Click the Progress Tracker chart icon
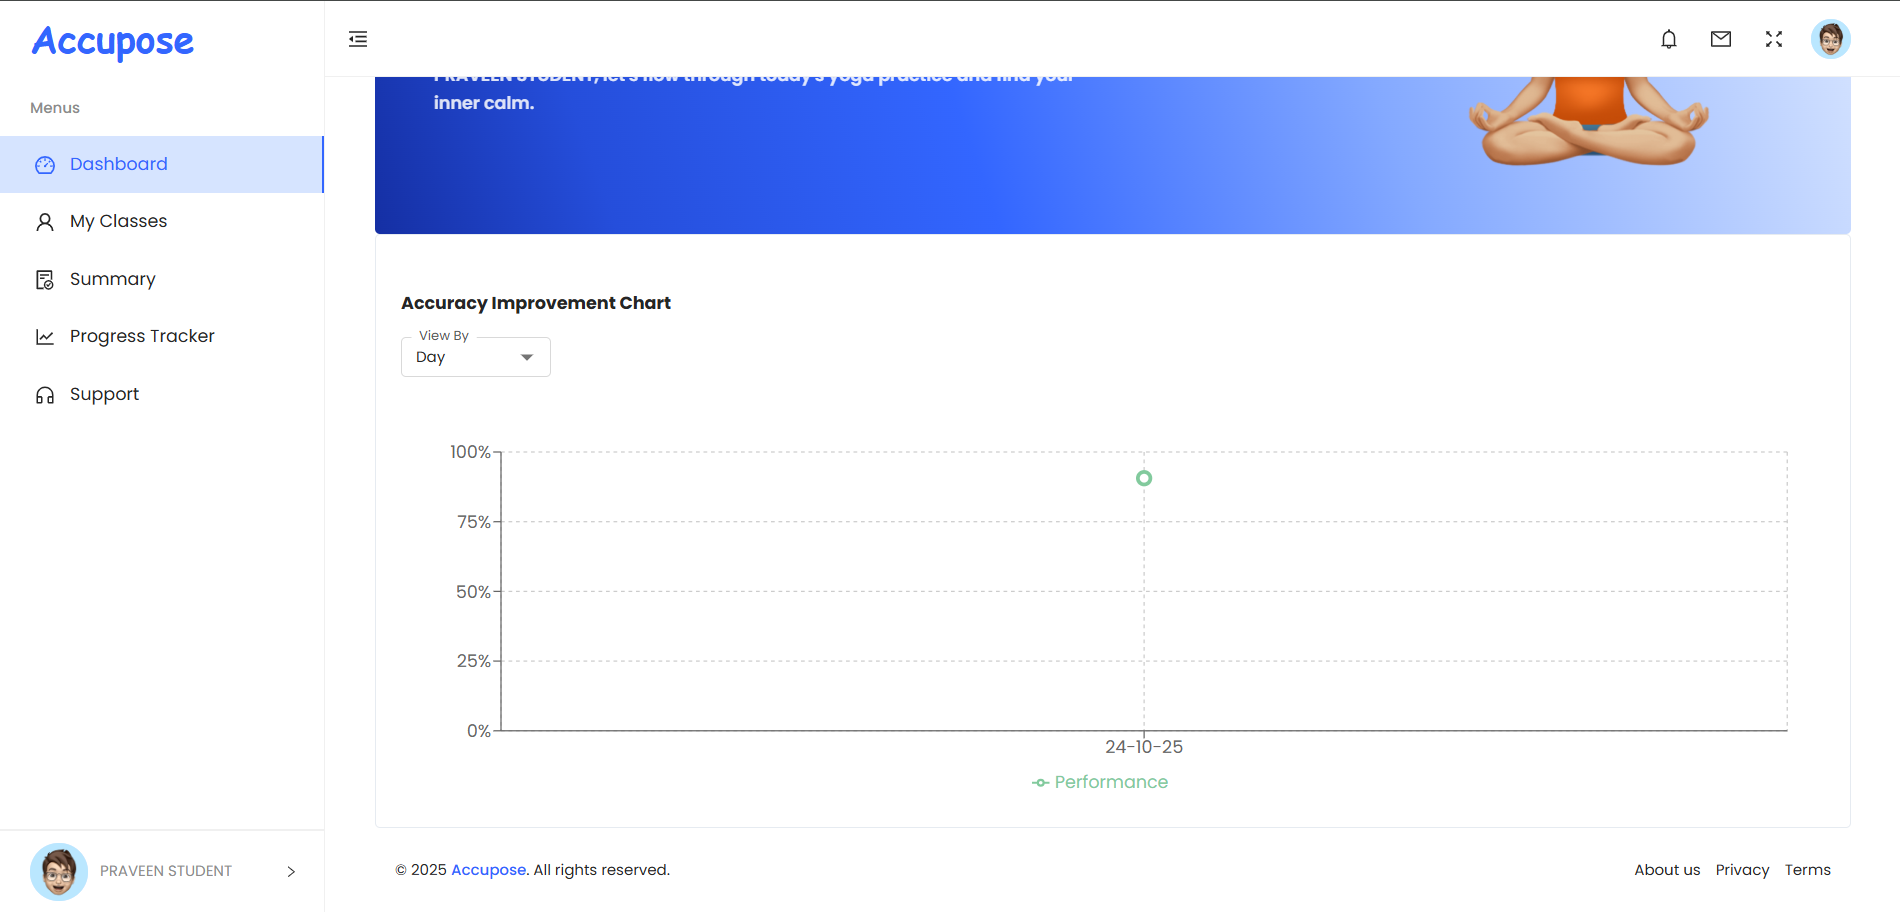The height and width of the screenshot is (912, 1900). (x=45, y=337)
